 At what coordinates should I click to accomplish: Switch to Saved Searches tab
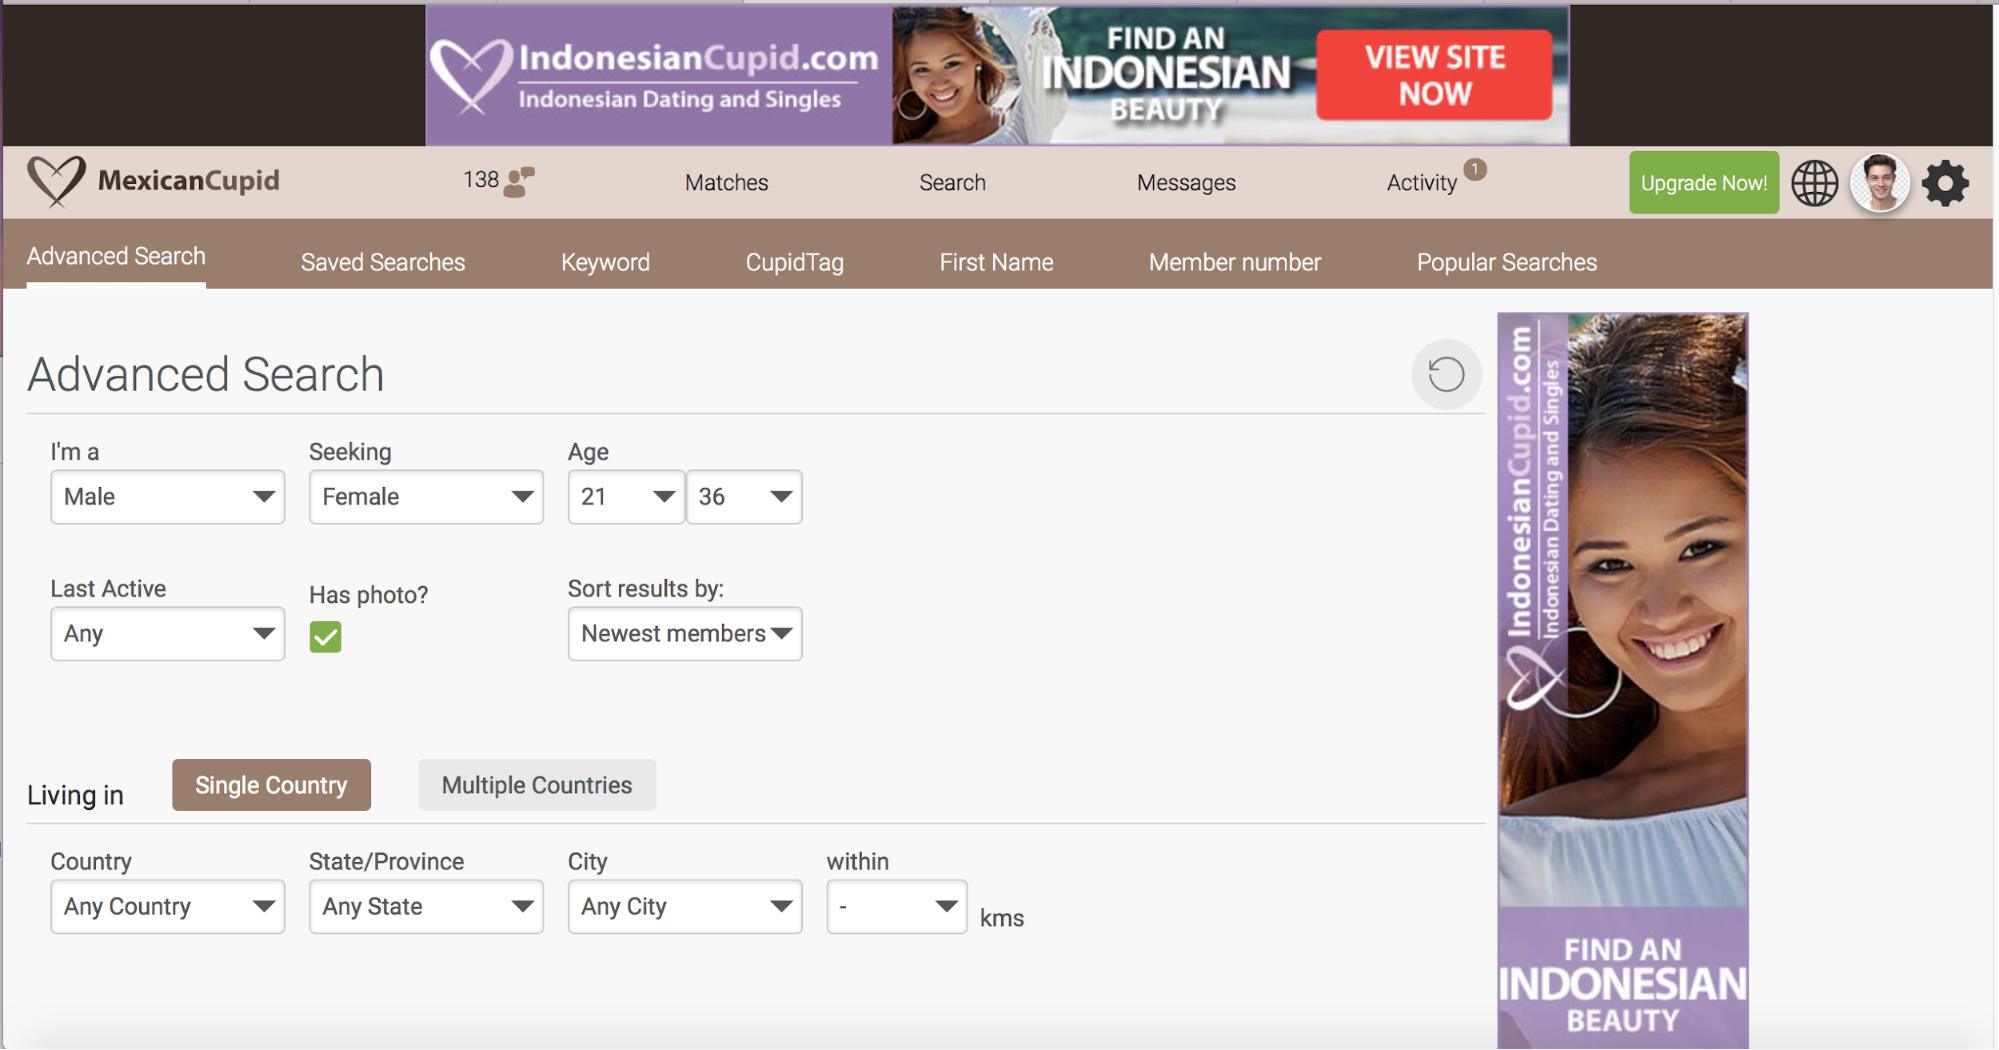[383, 262]
